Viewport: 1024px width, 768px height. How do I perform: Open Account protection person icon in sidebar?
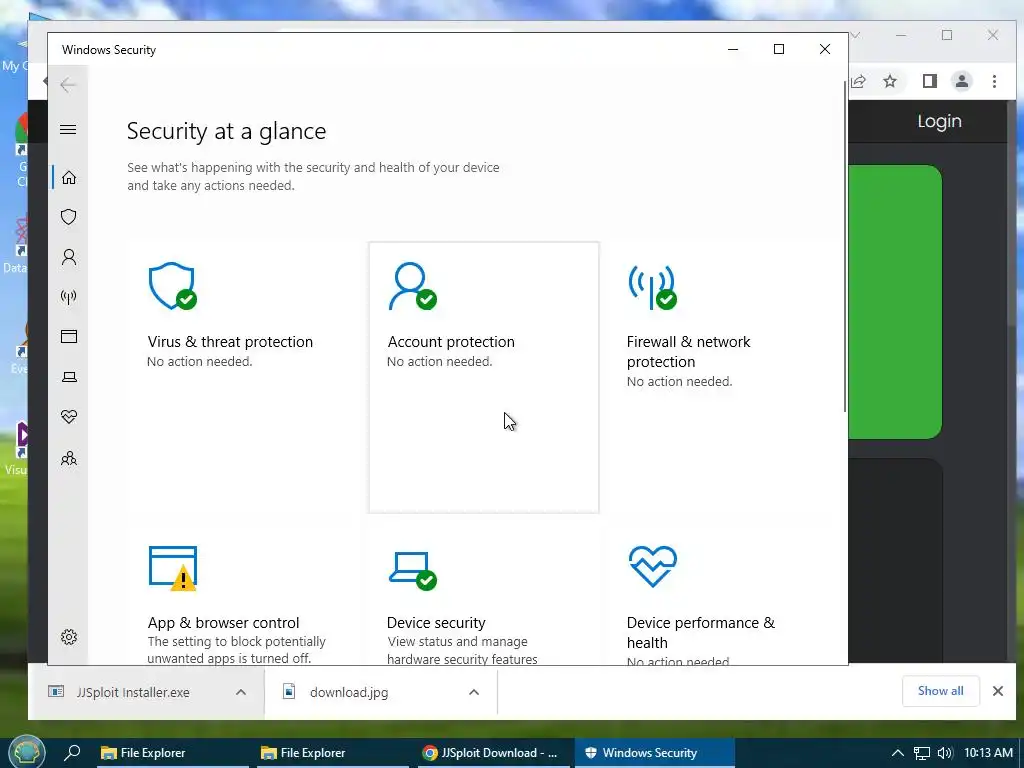pos(69,257)
